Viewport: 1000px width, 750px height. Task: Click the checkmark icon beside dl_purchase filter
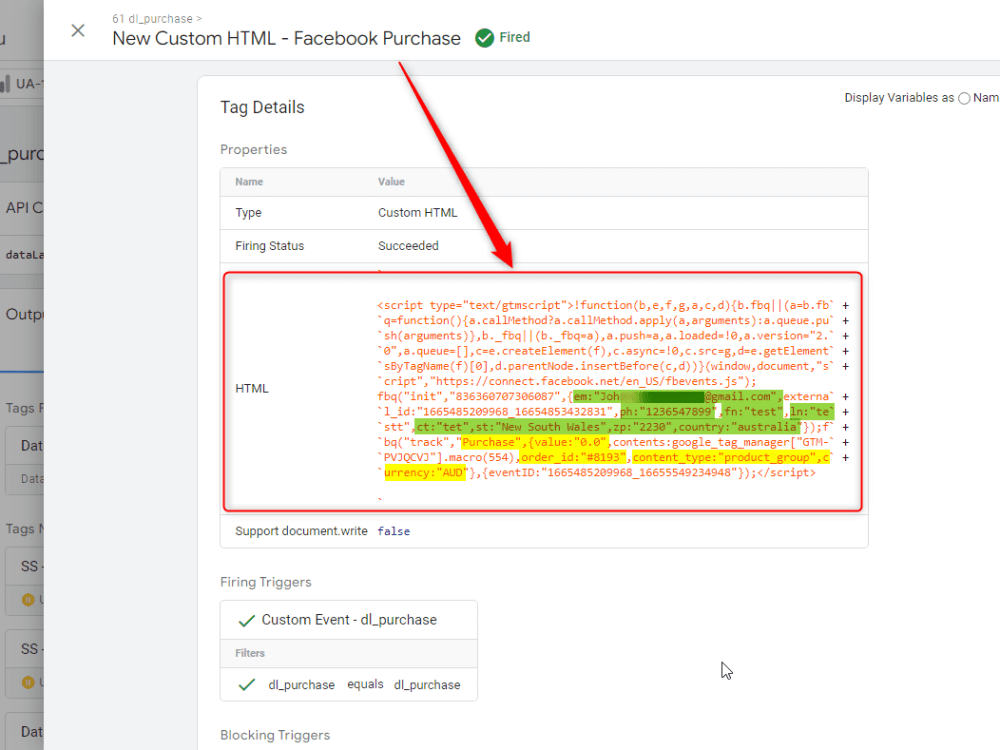point(246,685)
